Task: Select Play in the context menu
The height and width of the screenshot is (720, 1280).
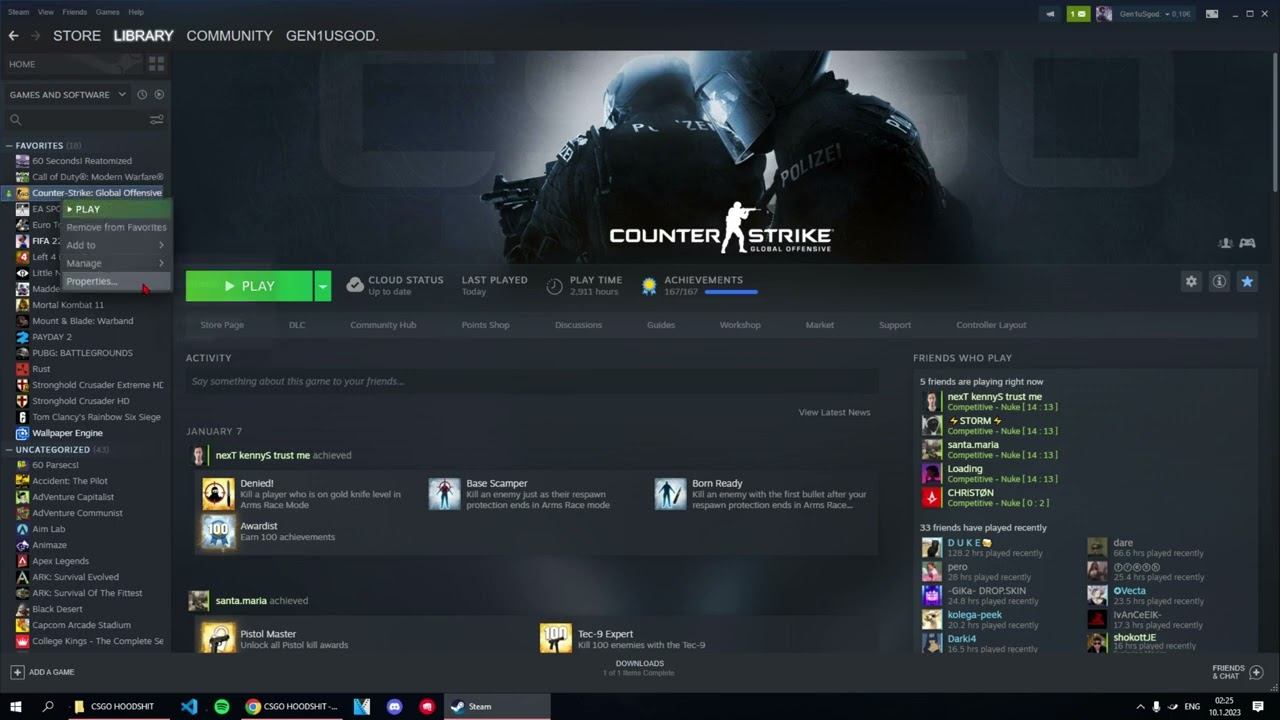Action: [116, 209]
